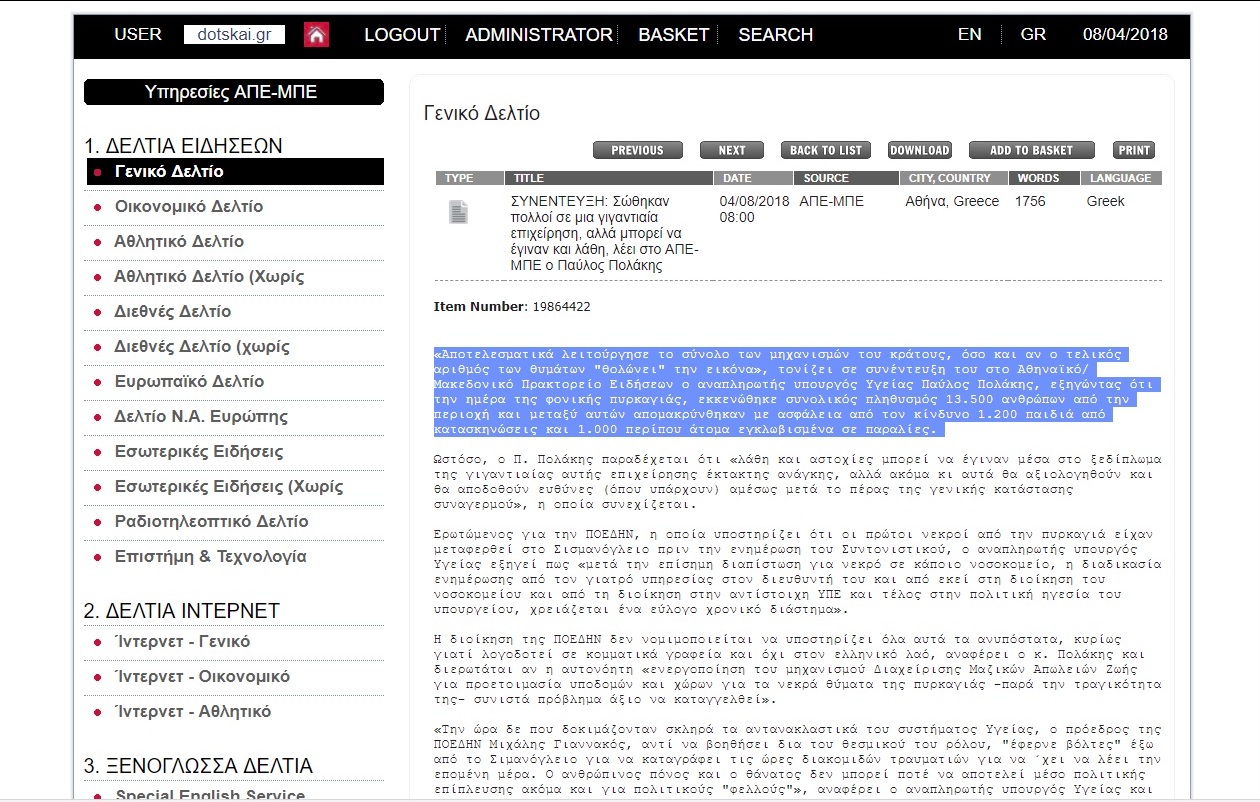Click the LOGOUT menu item
This screenshot has height=802, width=1260.
tap(401, 35)
